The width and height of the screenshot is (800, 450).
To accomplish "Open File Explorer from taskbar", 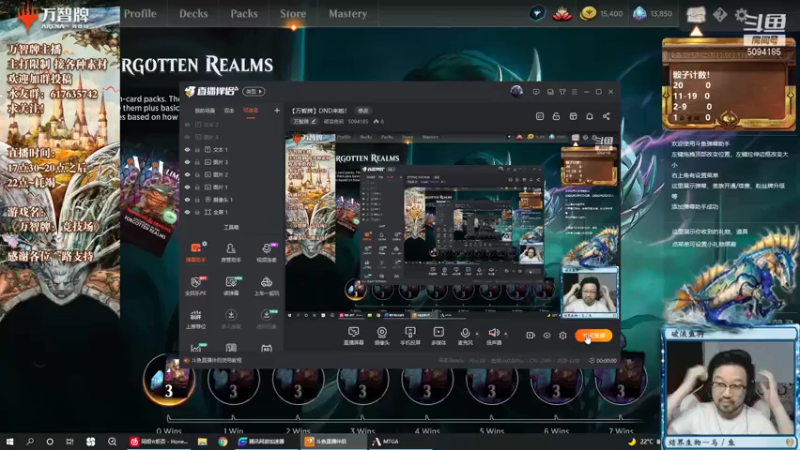I will (203, 441).
